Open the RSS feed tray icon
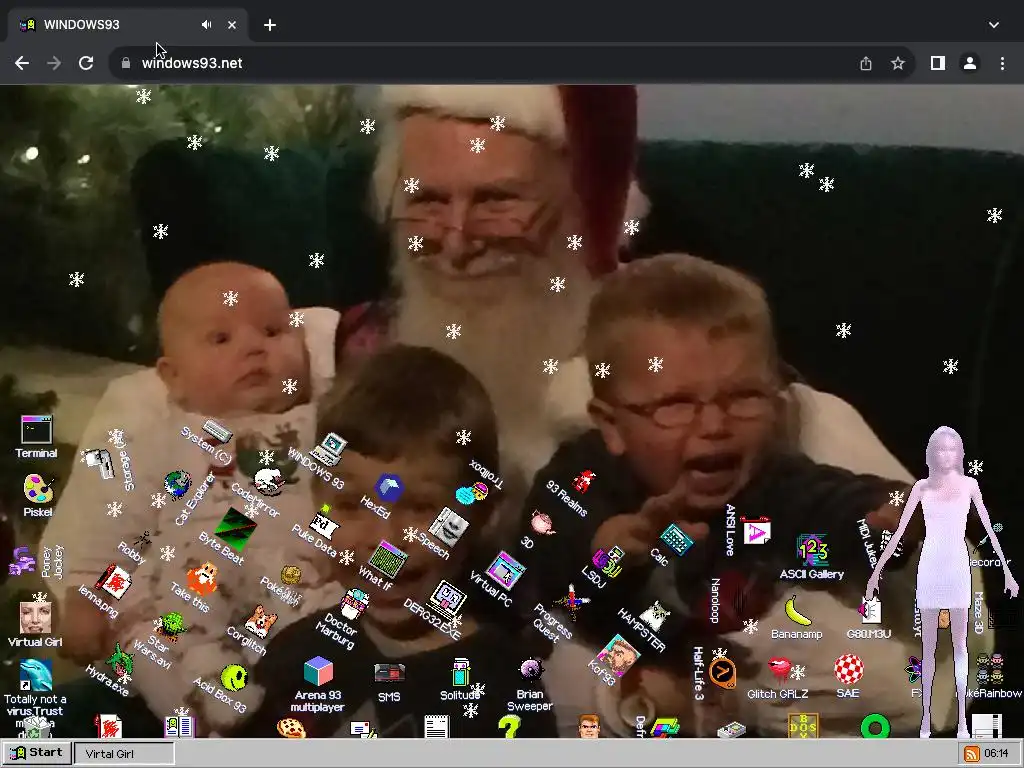This screenshot has width=1024, height=768. (972, 753)
